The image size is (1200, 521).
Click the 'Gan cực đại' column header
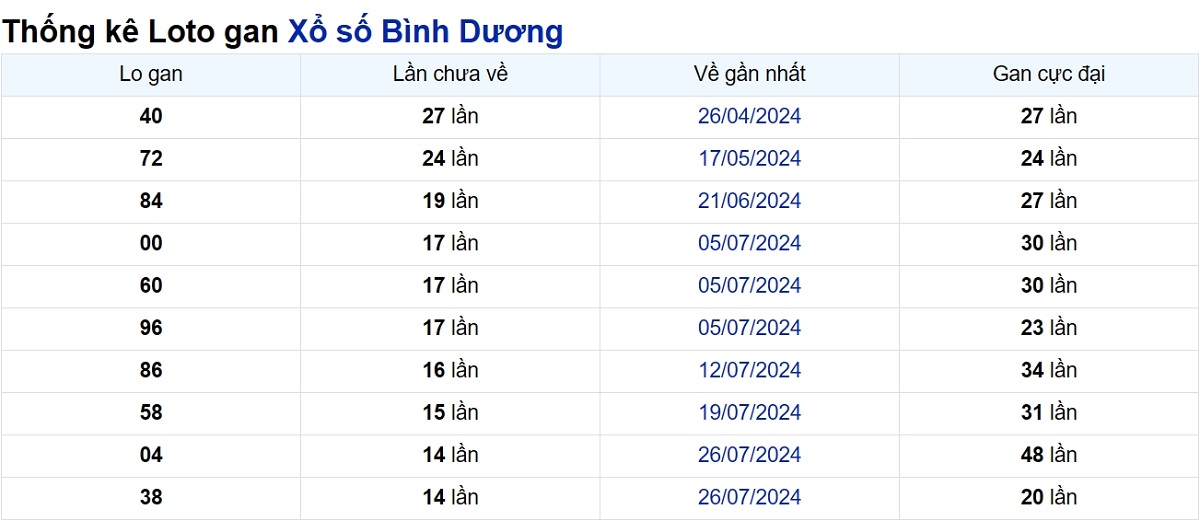click(x=1049, y=74)
